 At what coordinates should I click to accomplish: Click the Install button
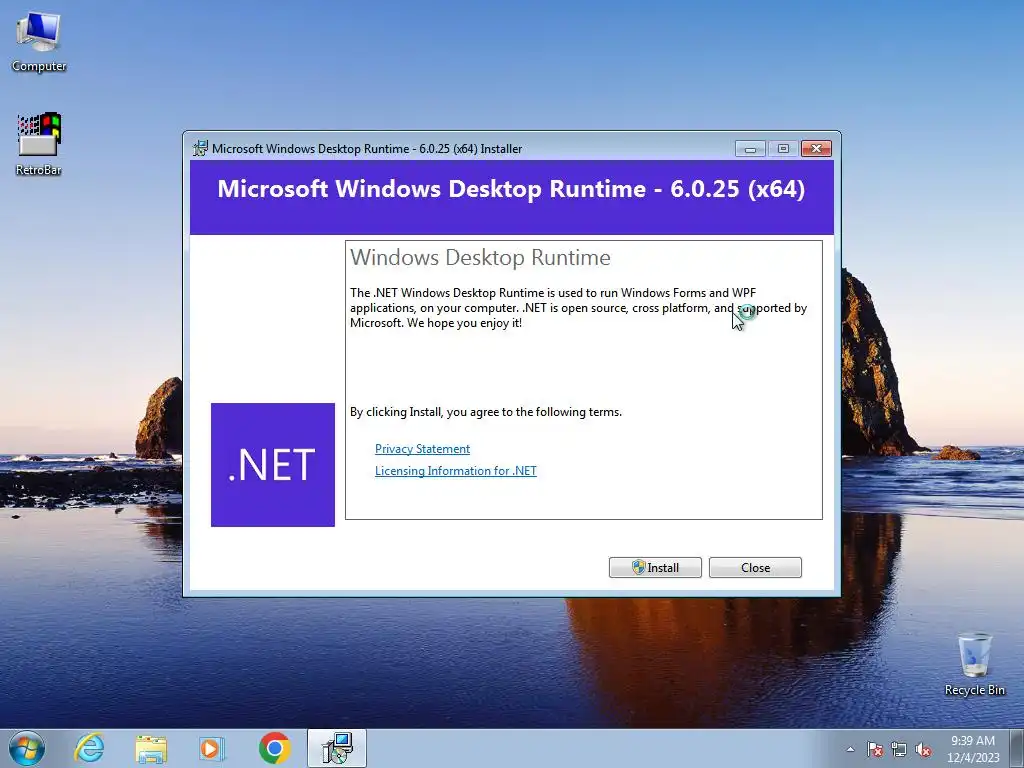tap(655, 568)
